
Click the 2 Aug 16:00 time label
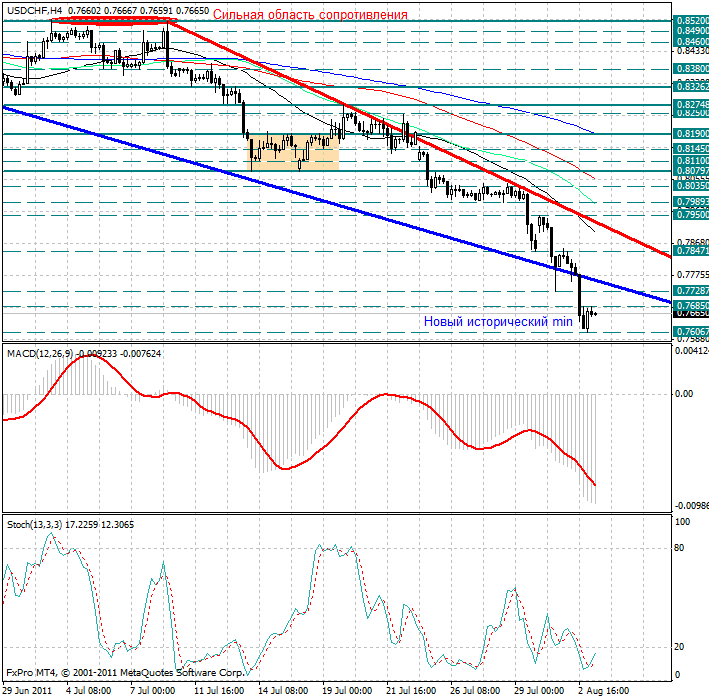[604, 691]
